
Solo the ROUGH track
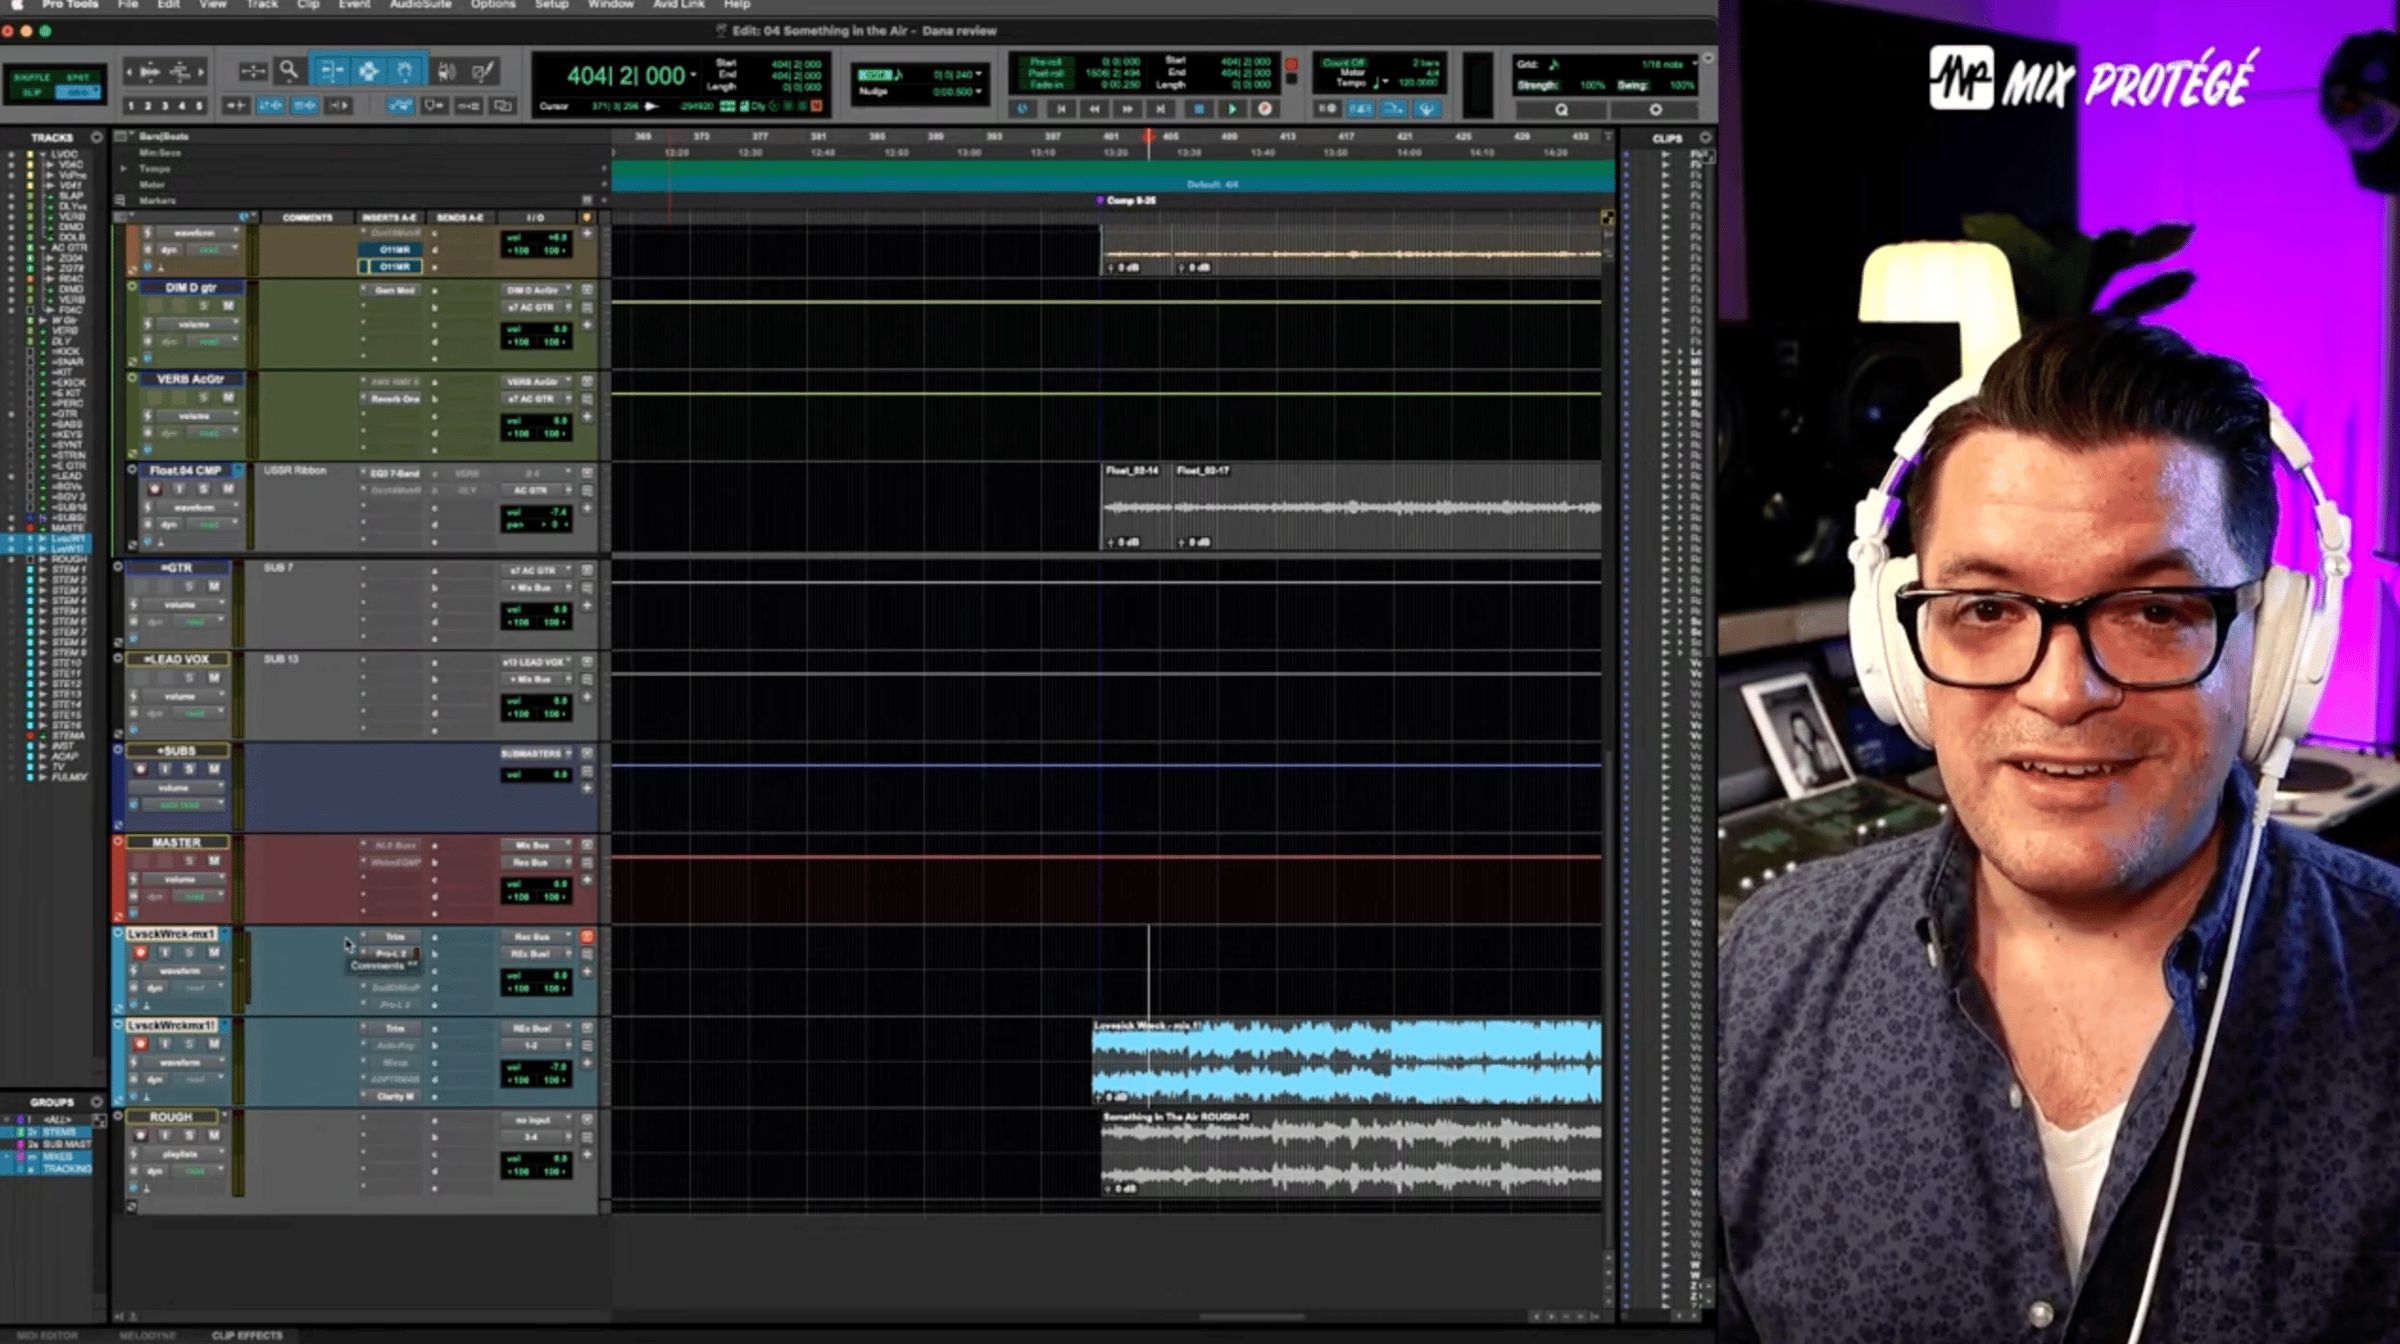(189, 1136)
